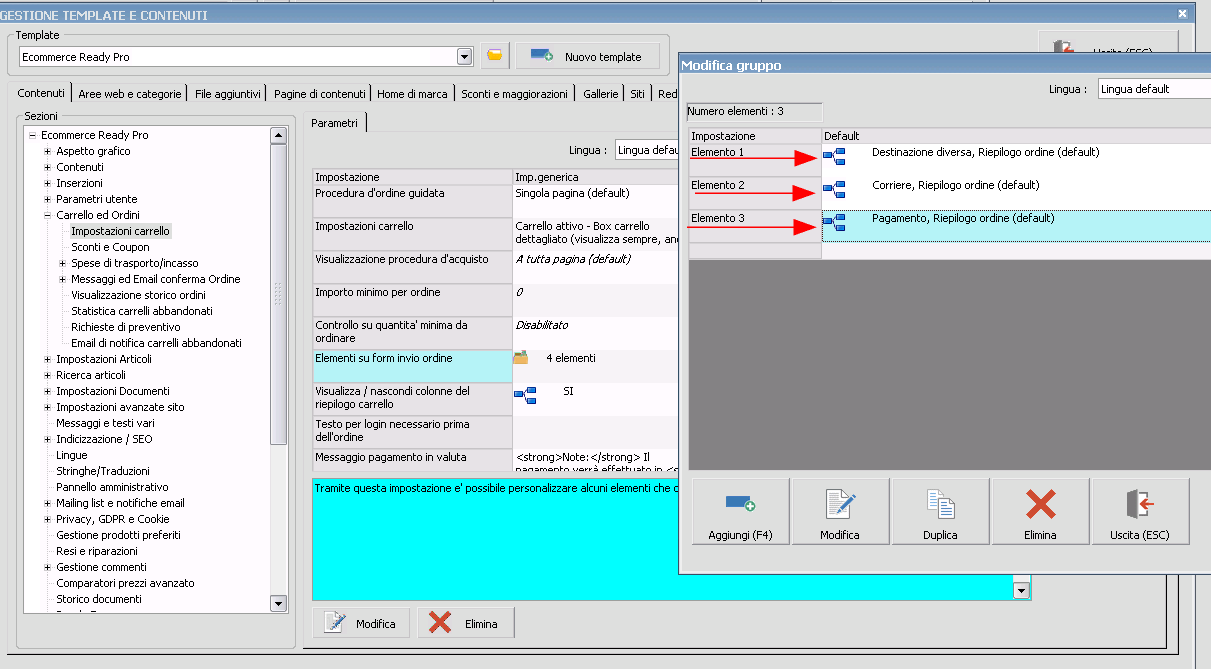Screen dimensions: 1211x669
Task: Expand Spese di trasporto/incasso node
Action: click(x=62, y=263)
